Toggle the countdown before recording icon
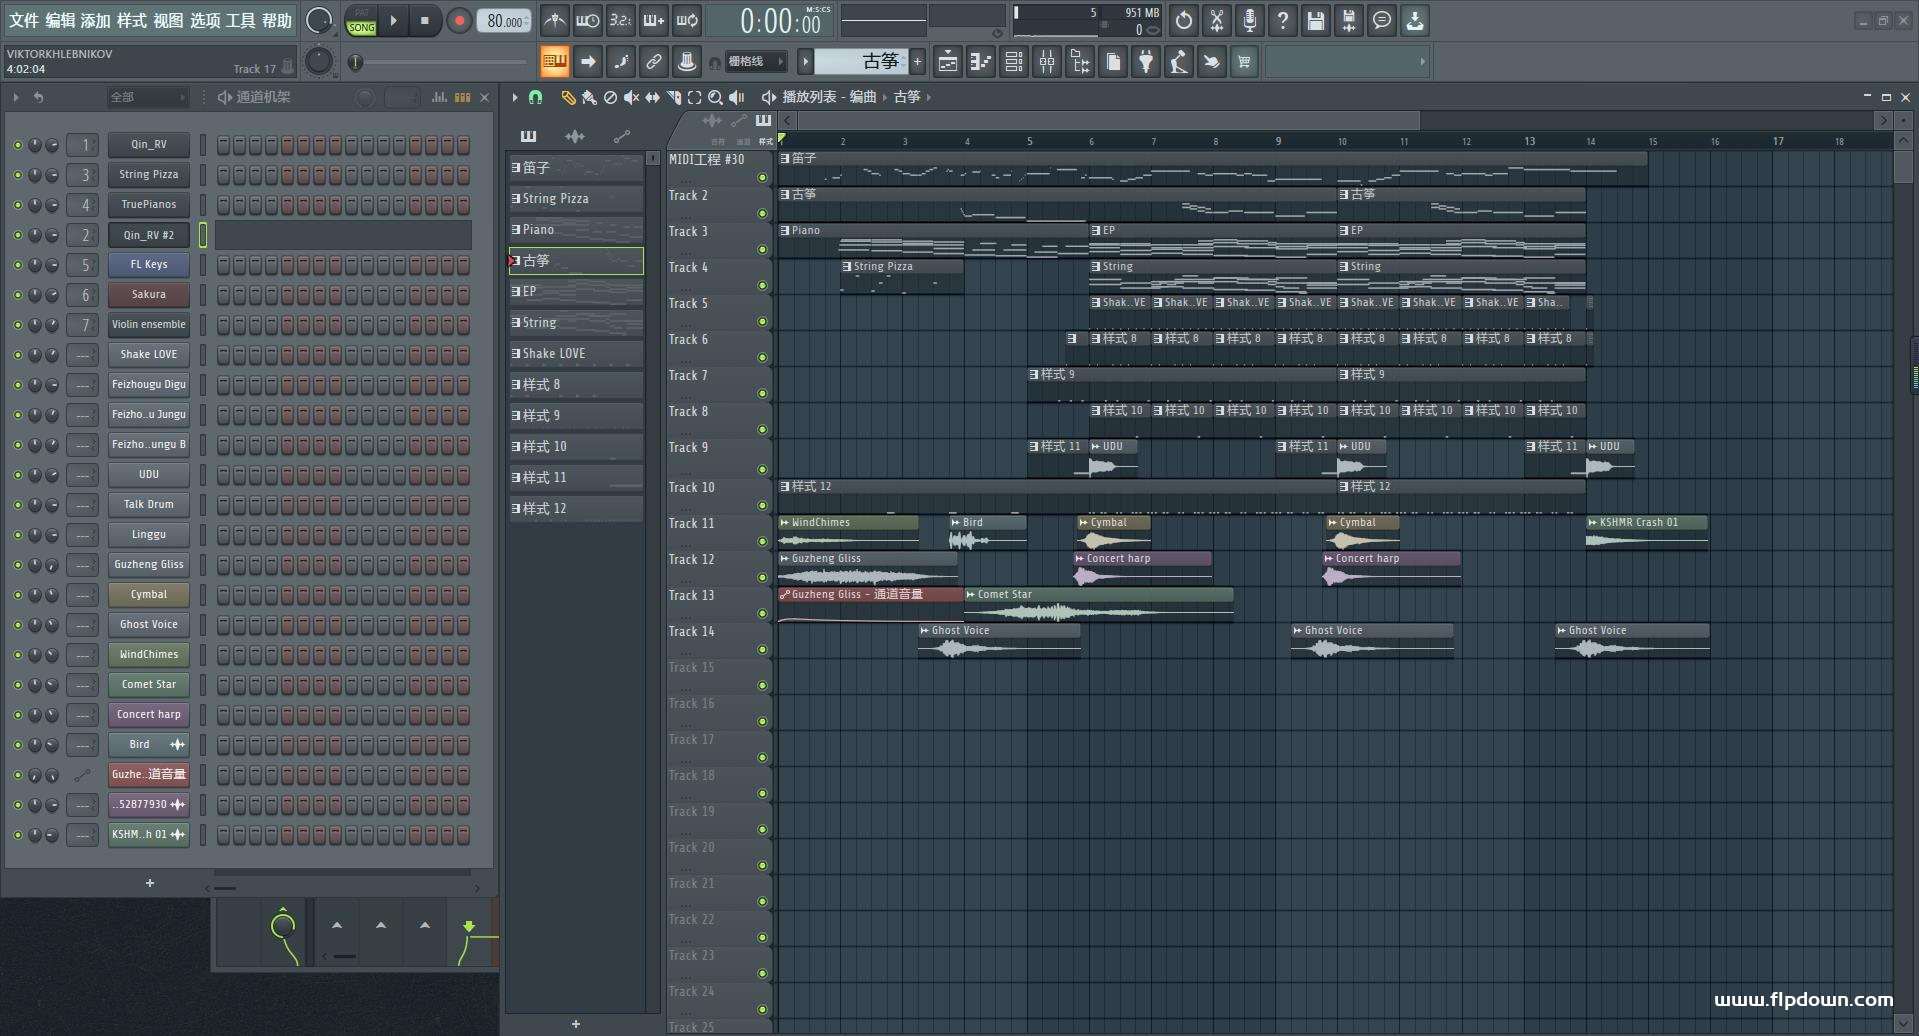 (620, 20)
